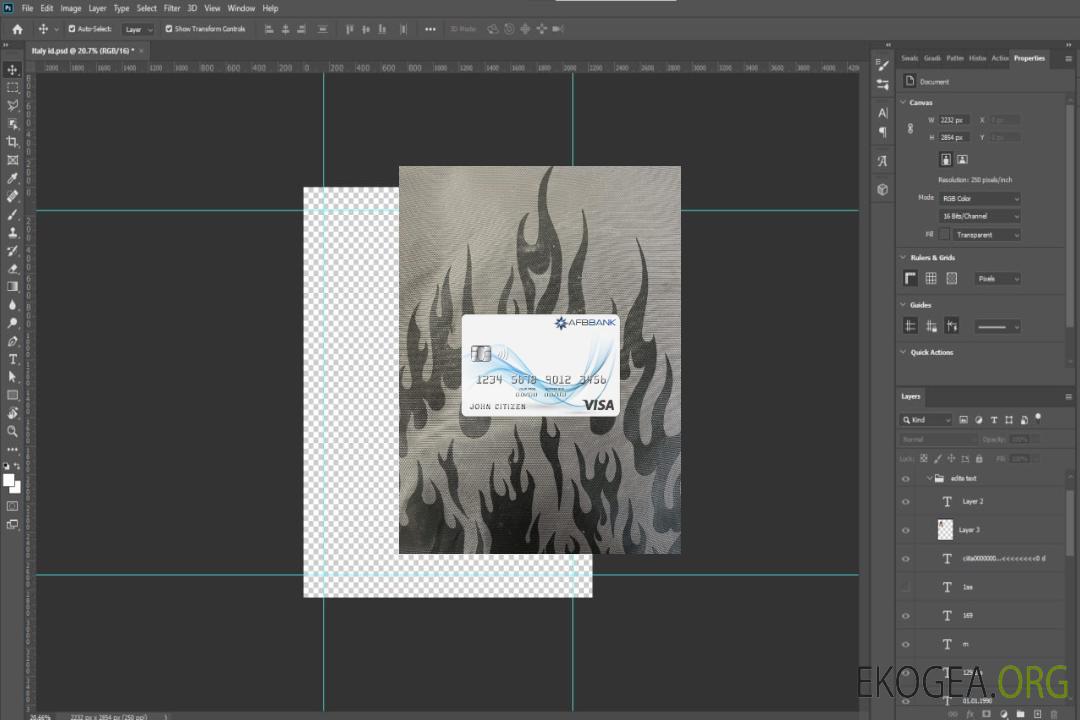
Task: Switch to the Properties tab
Action: pyautogui.click(x=1029, y=58)
